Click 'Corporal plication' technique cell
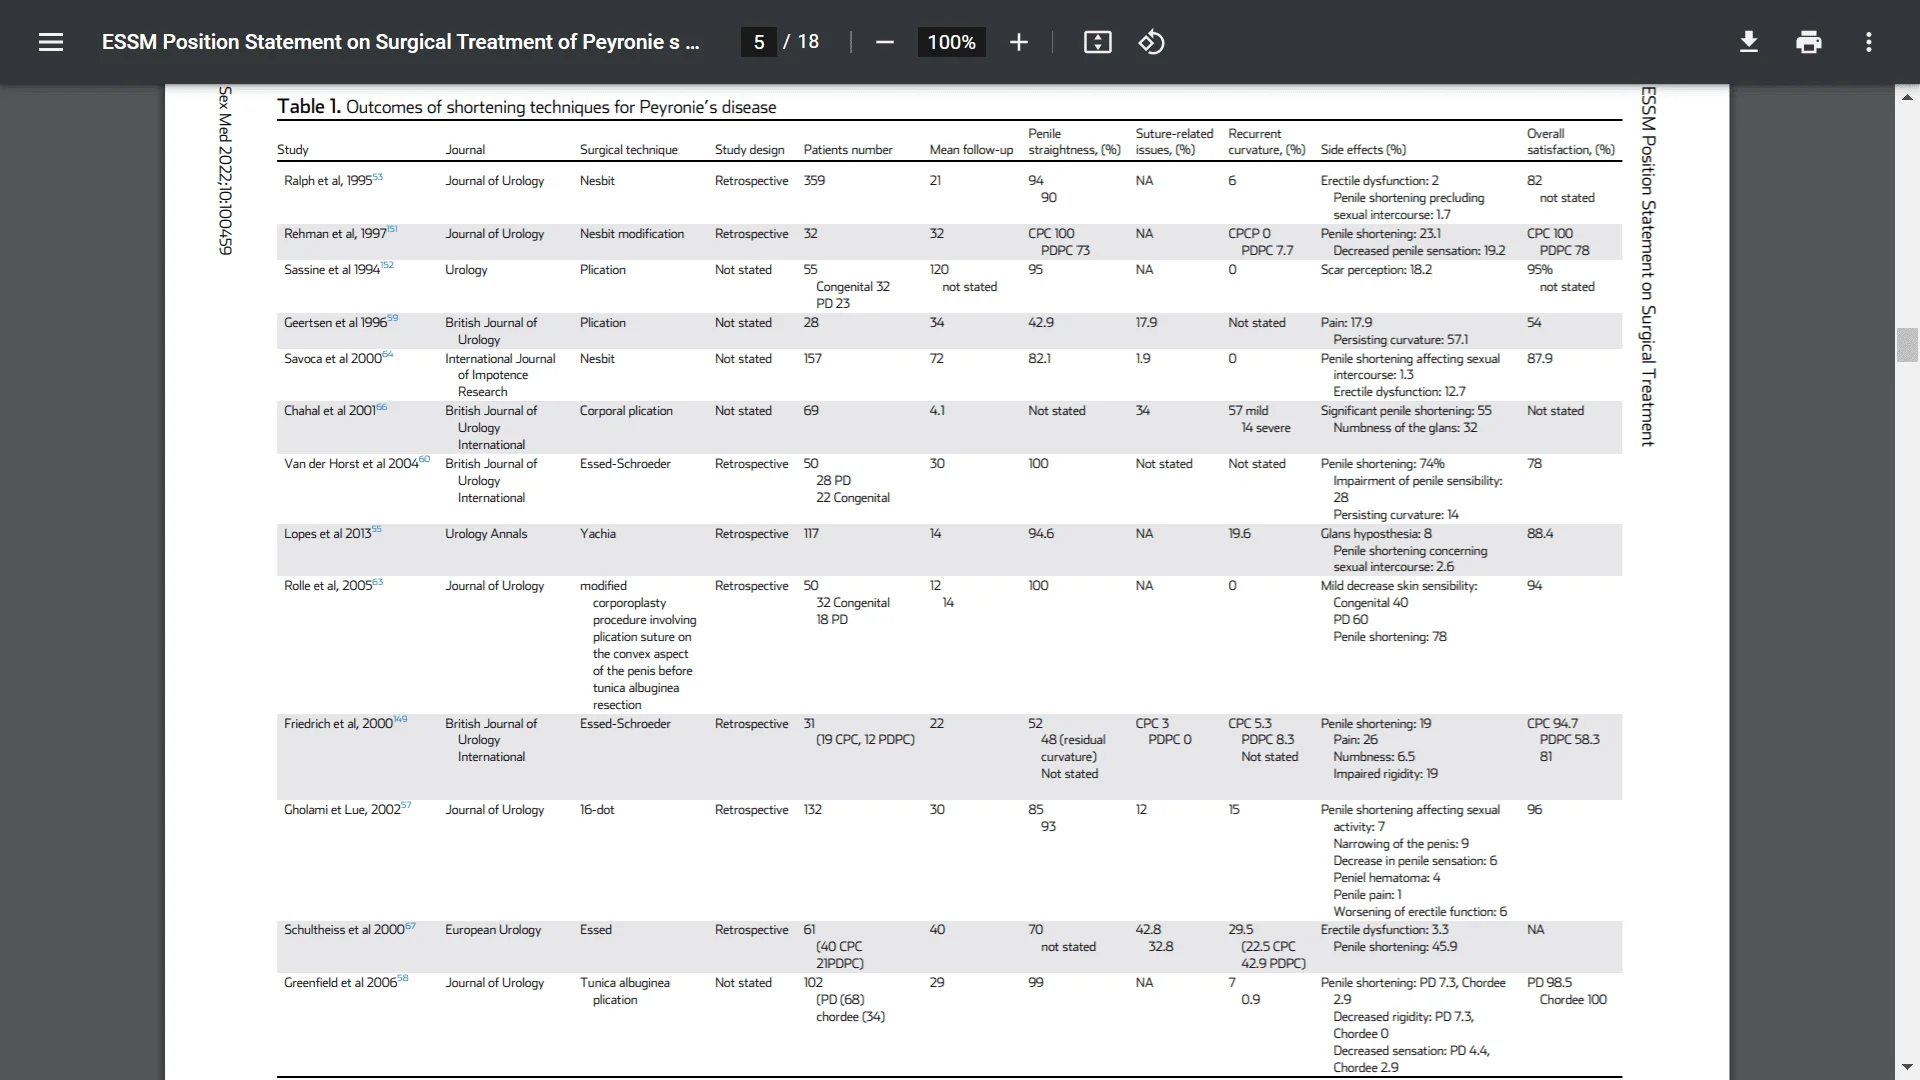 pyautogui.click(x=626, y=411)
